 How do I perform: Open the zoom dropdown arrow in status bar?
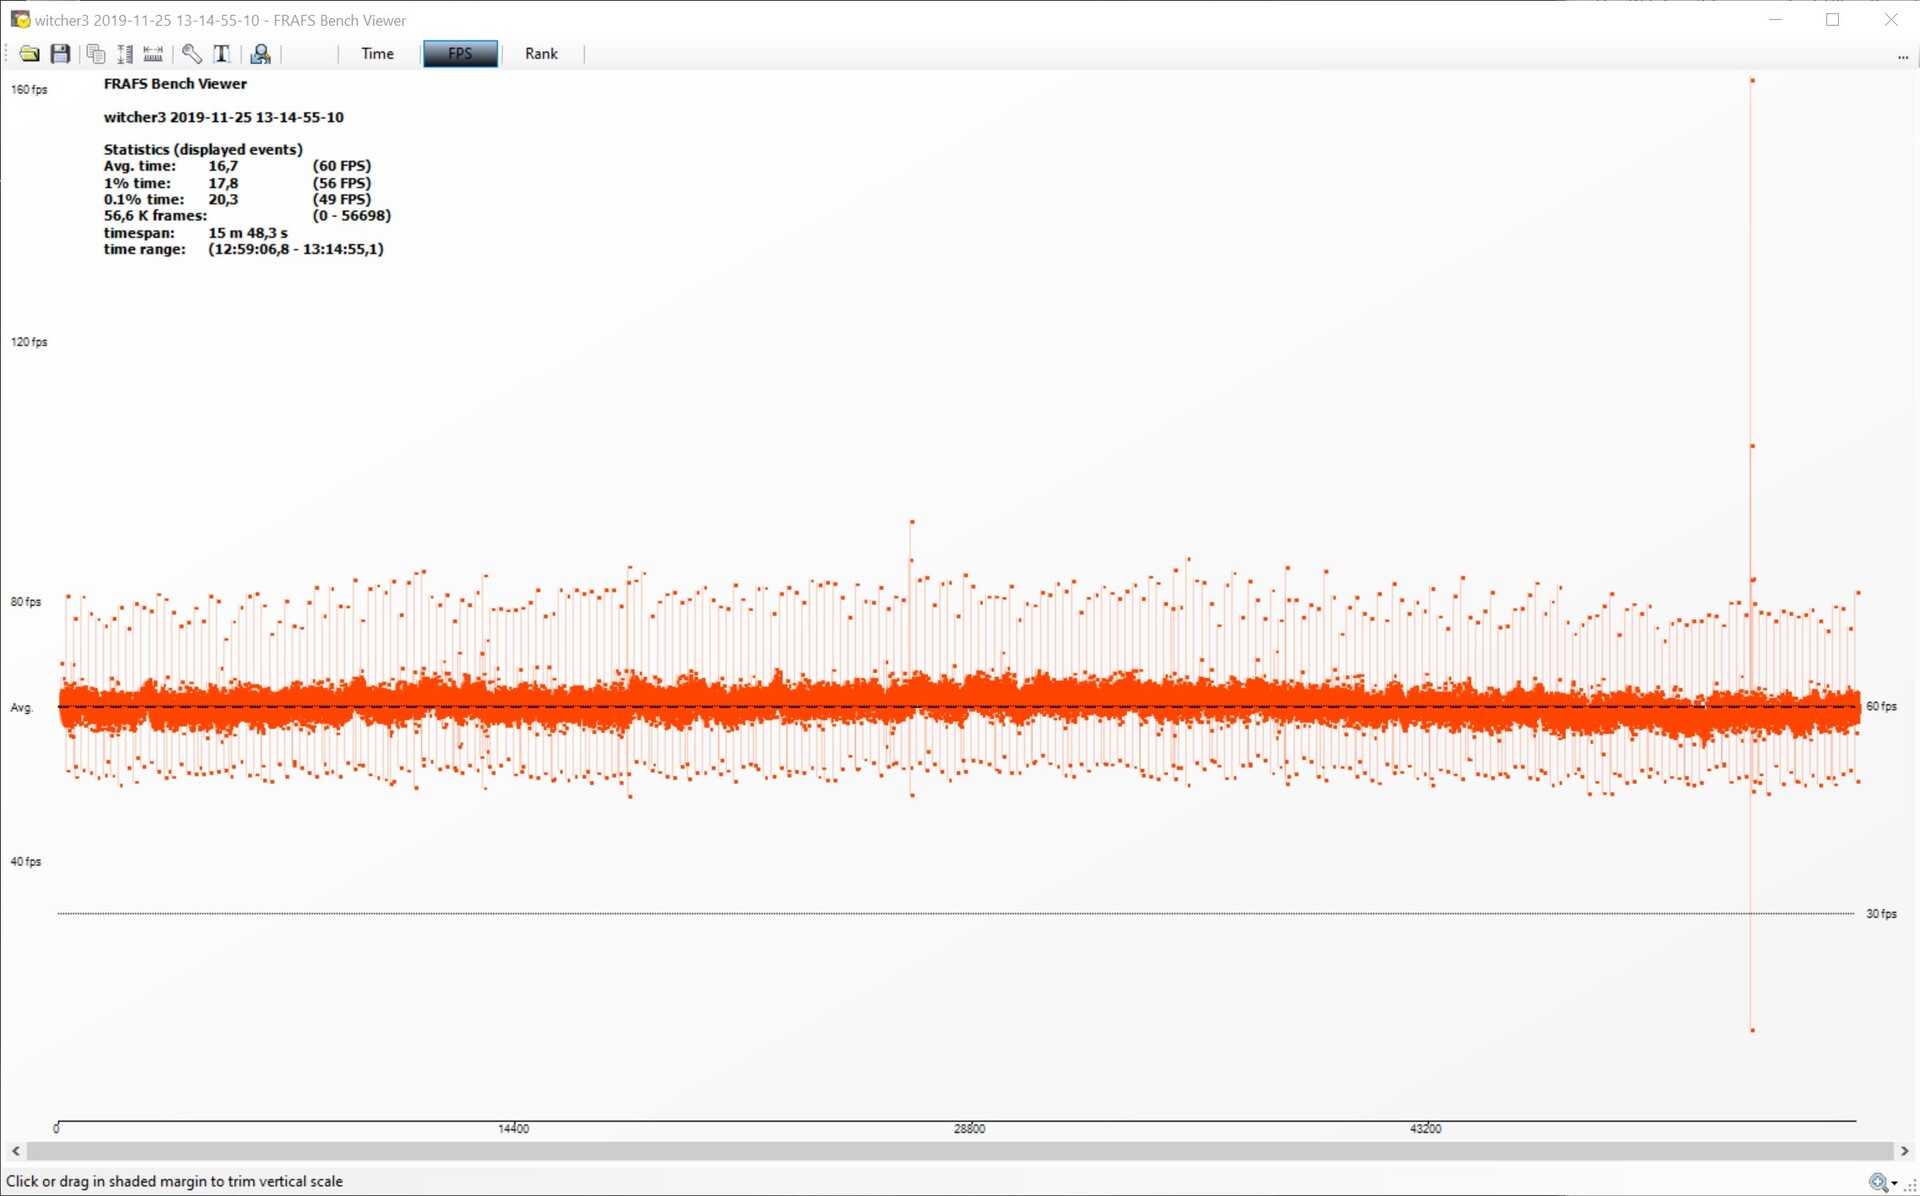tap(1895, 1184)
